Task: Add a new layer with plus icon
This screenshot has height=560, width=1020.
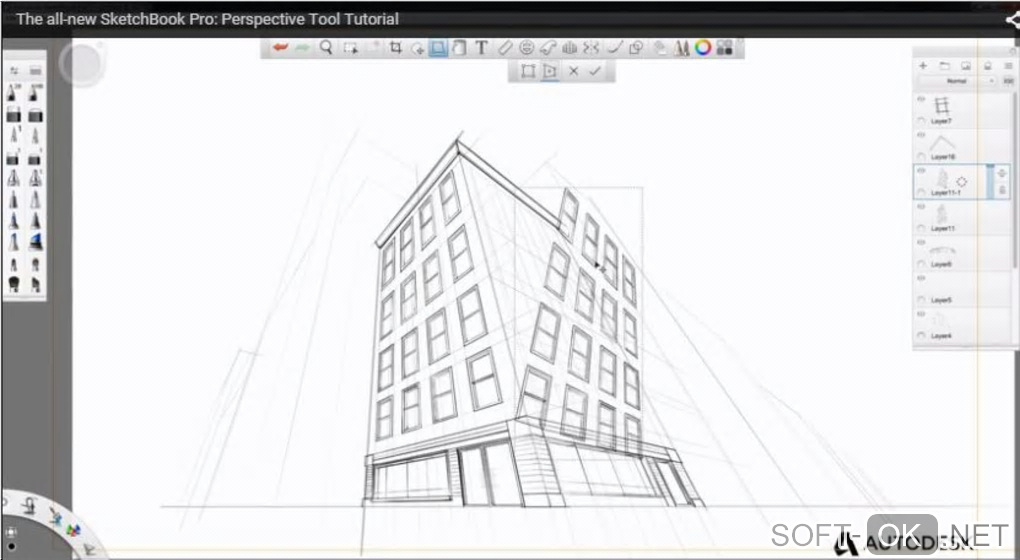Action: [x=922, y=66]
